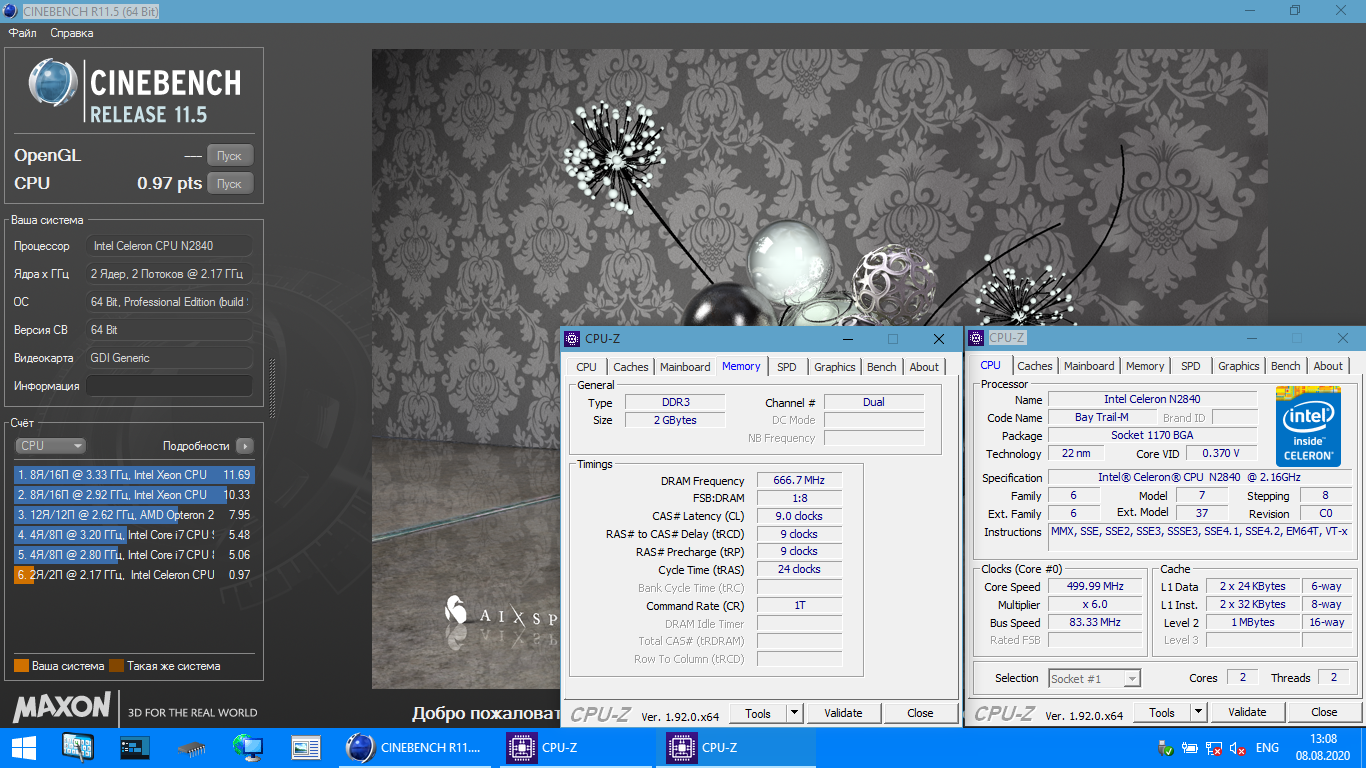Switch to CINEBENCH R11 in the taskbar
This screenshot has width=1366, height=768.
[415, 747]
